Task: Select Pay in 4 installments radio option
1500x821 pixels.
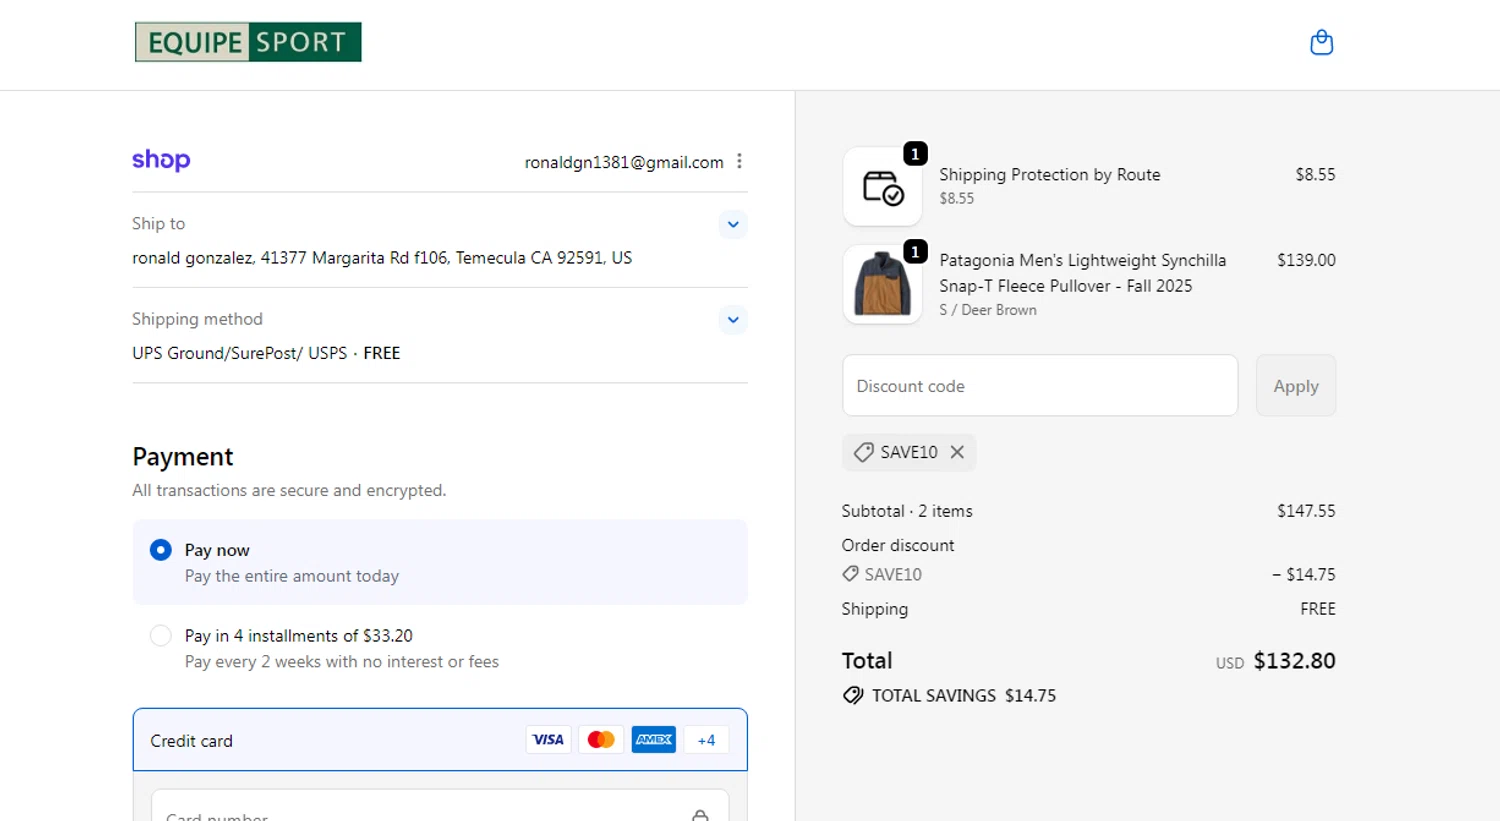Action: pos(160,635)
